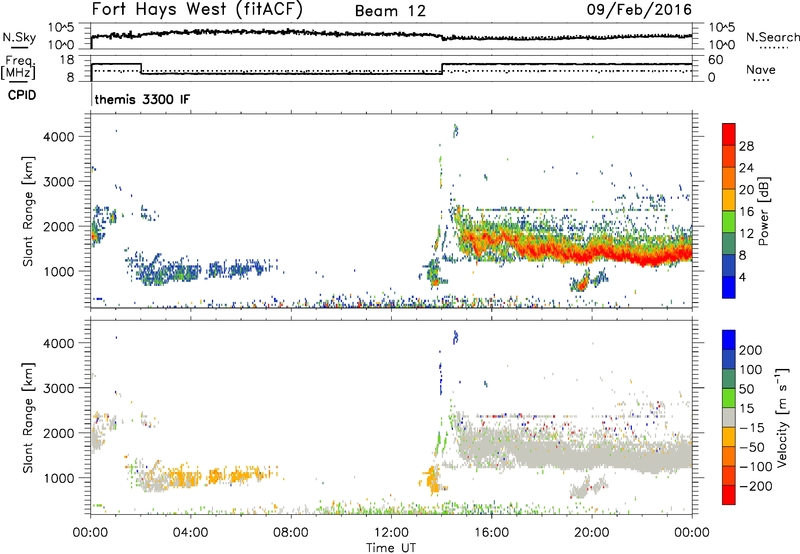
Task: Select the '1000' slant range tick in velocity panel
Action: (59, 478)
